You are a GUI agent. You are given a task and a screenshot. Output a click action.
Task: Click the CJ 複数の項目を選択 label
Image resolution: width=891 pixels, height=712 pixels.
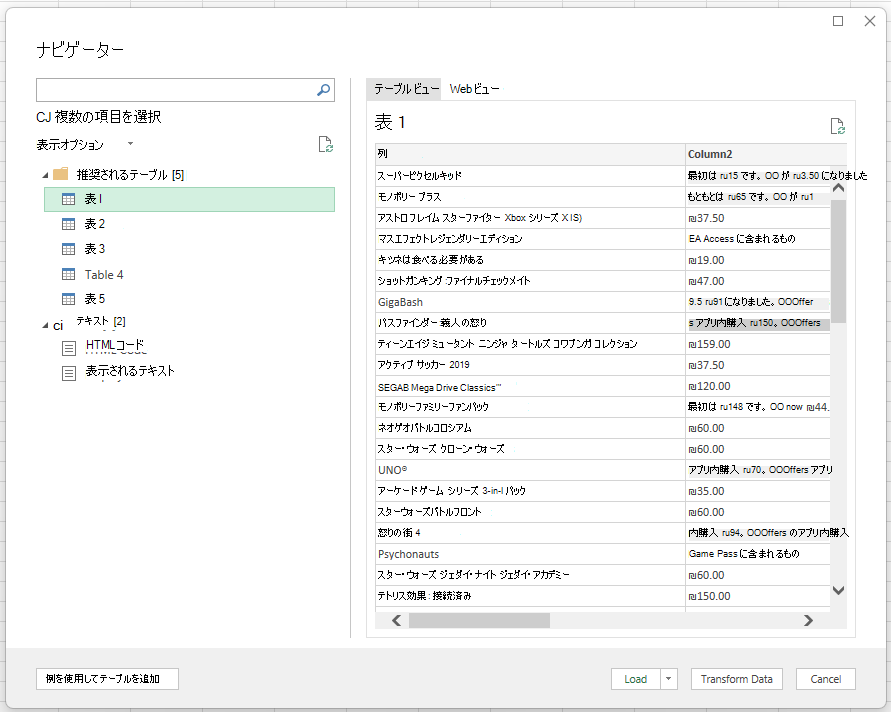[99, 117]
